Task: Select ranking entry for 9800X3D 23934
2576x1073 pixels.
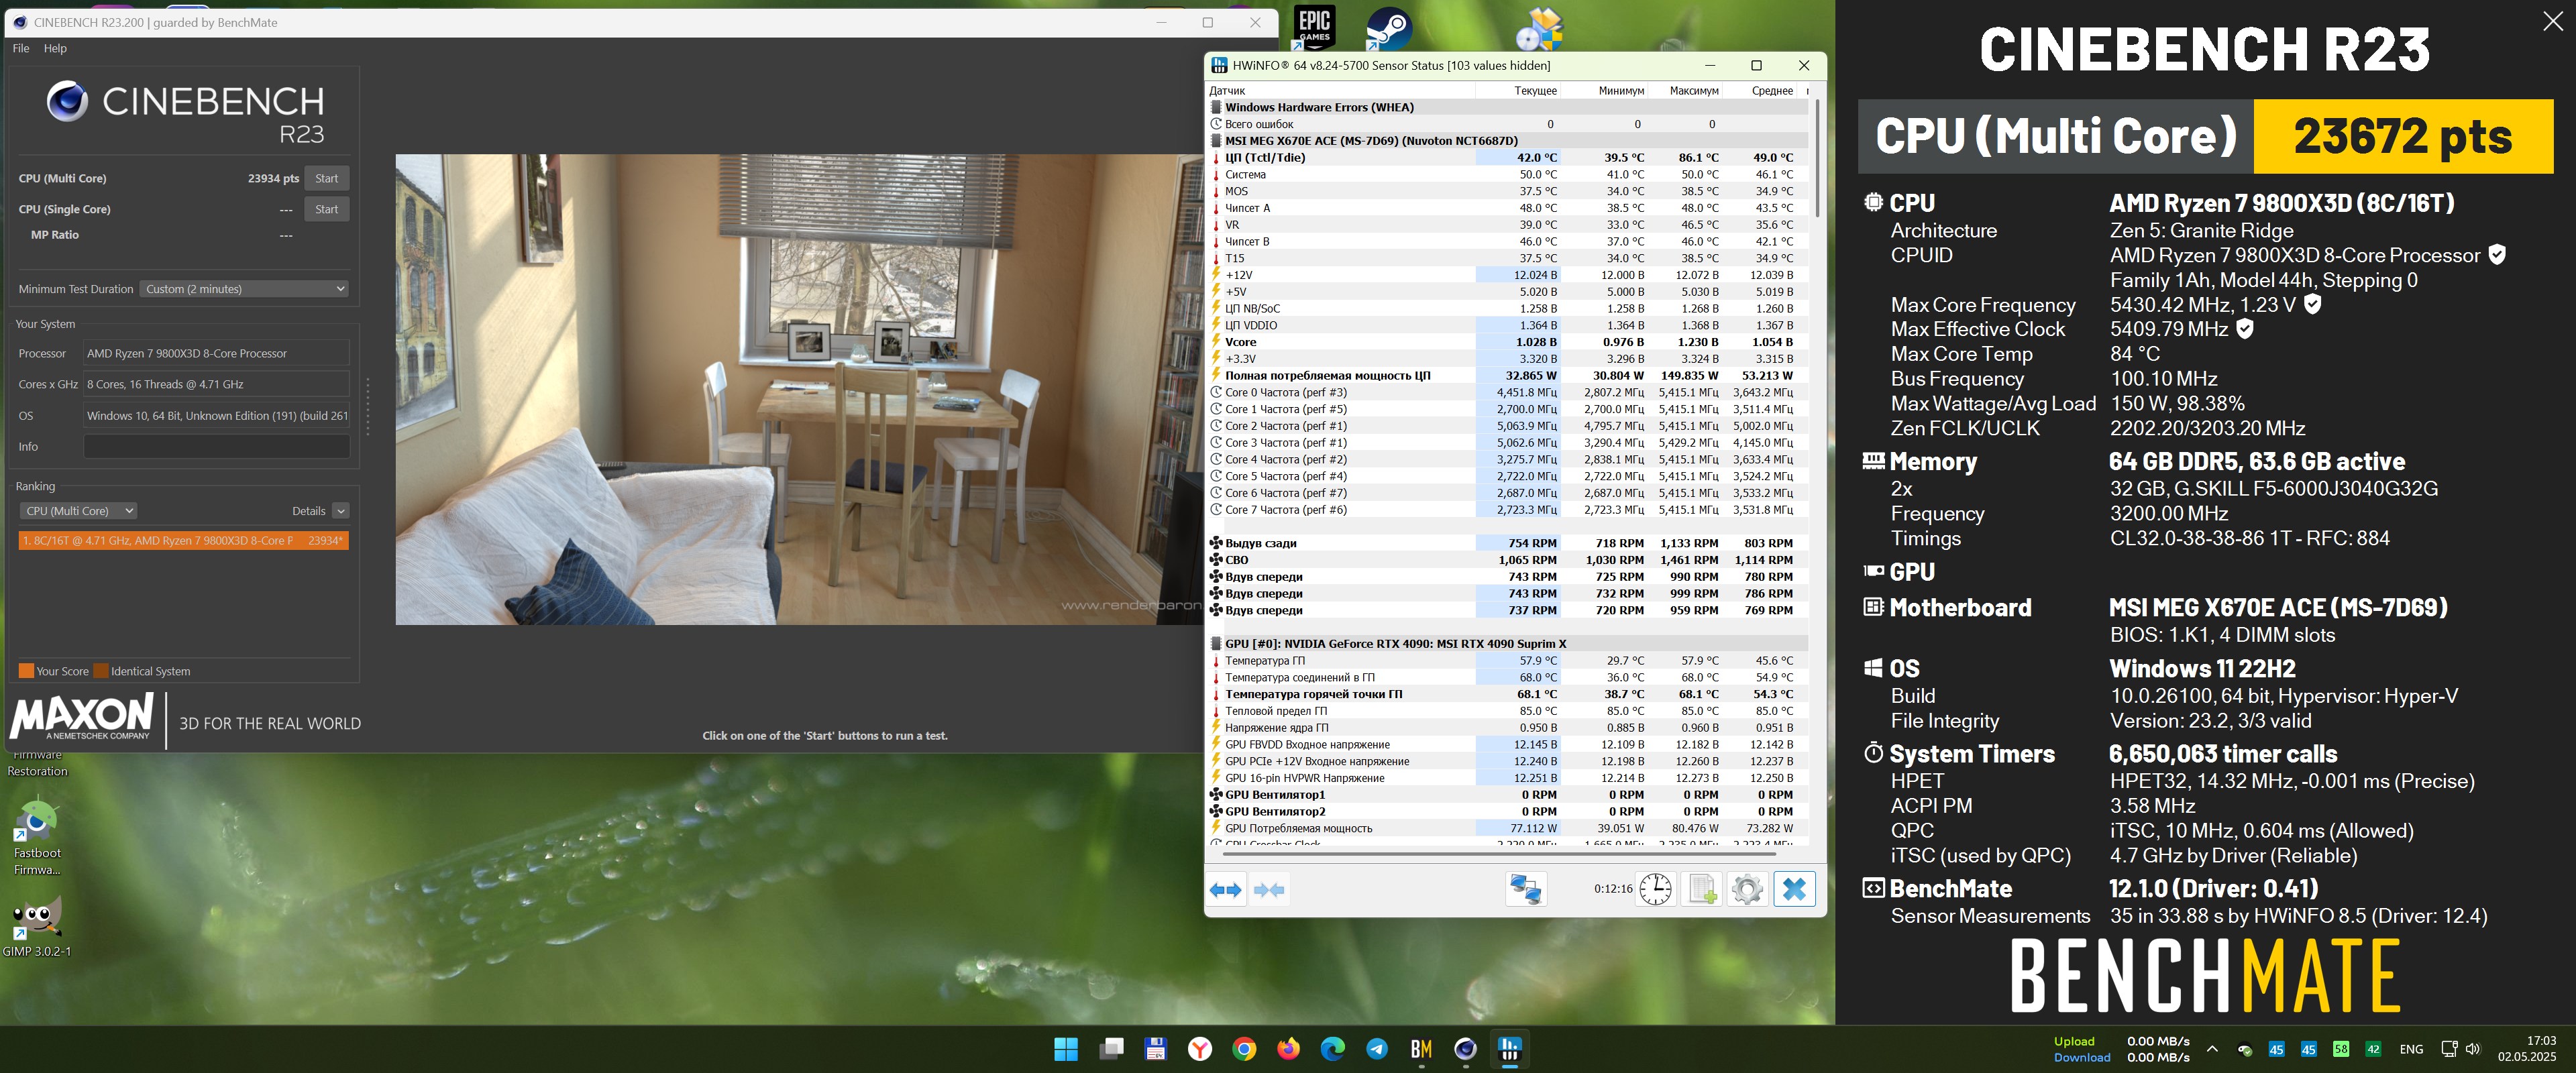Action: tap(183, 540)
